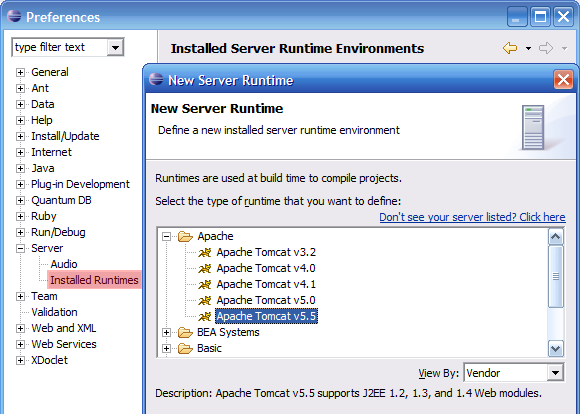Click the runtime list scroll down arrow

pyautogui.click(x=556, y=349)
